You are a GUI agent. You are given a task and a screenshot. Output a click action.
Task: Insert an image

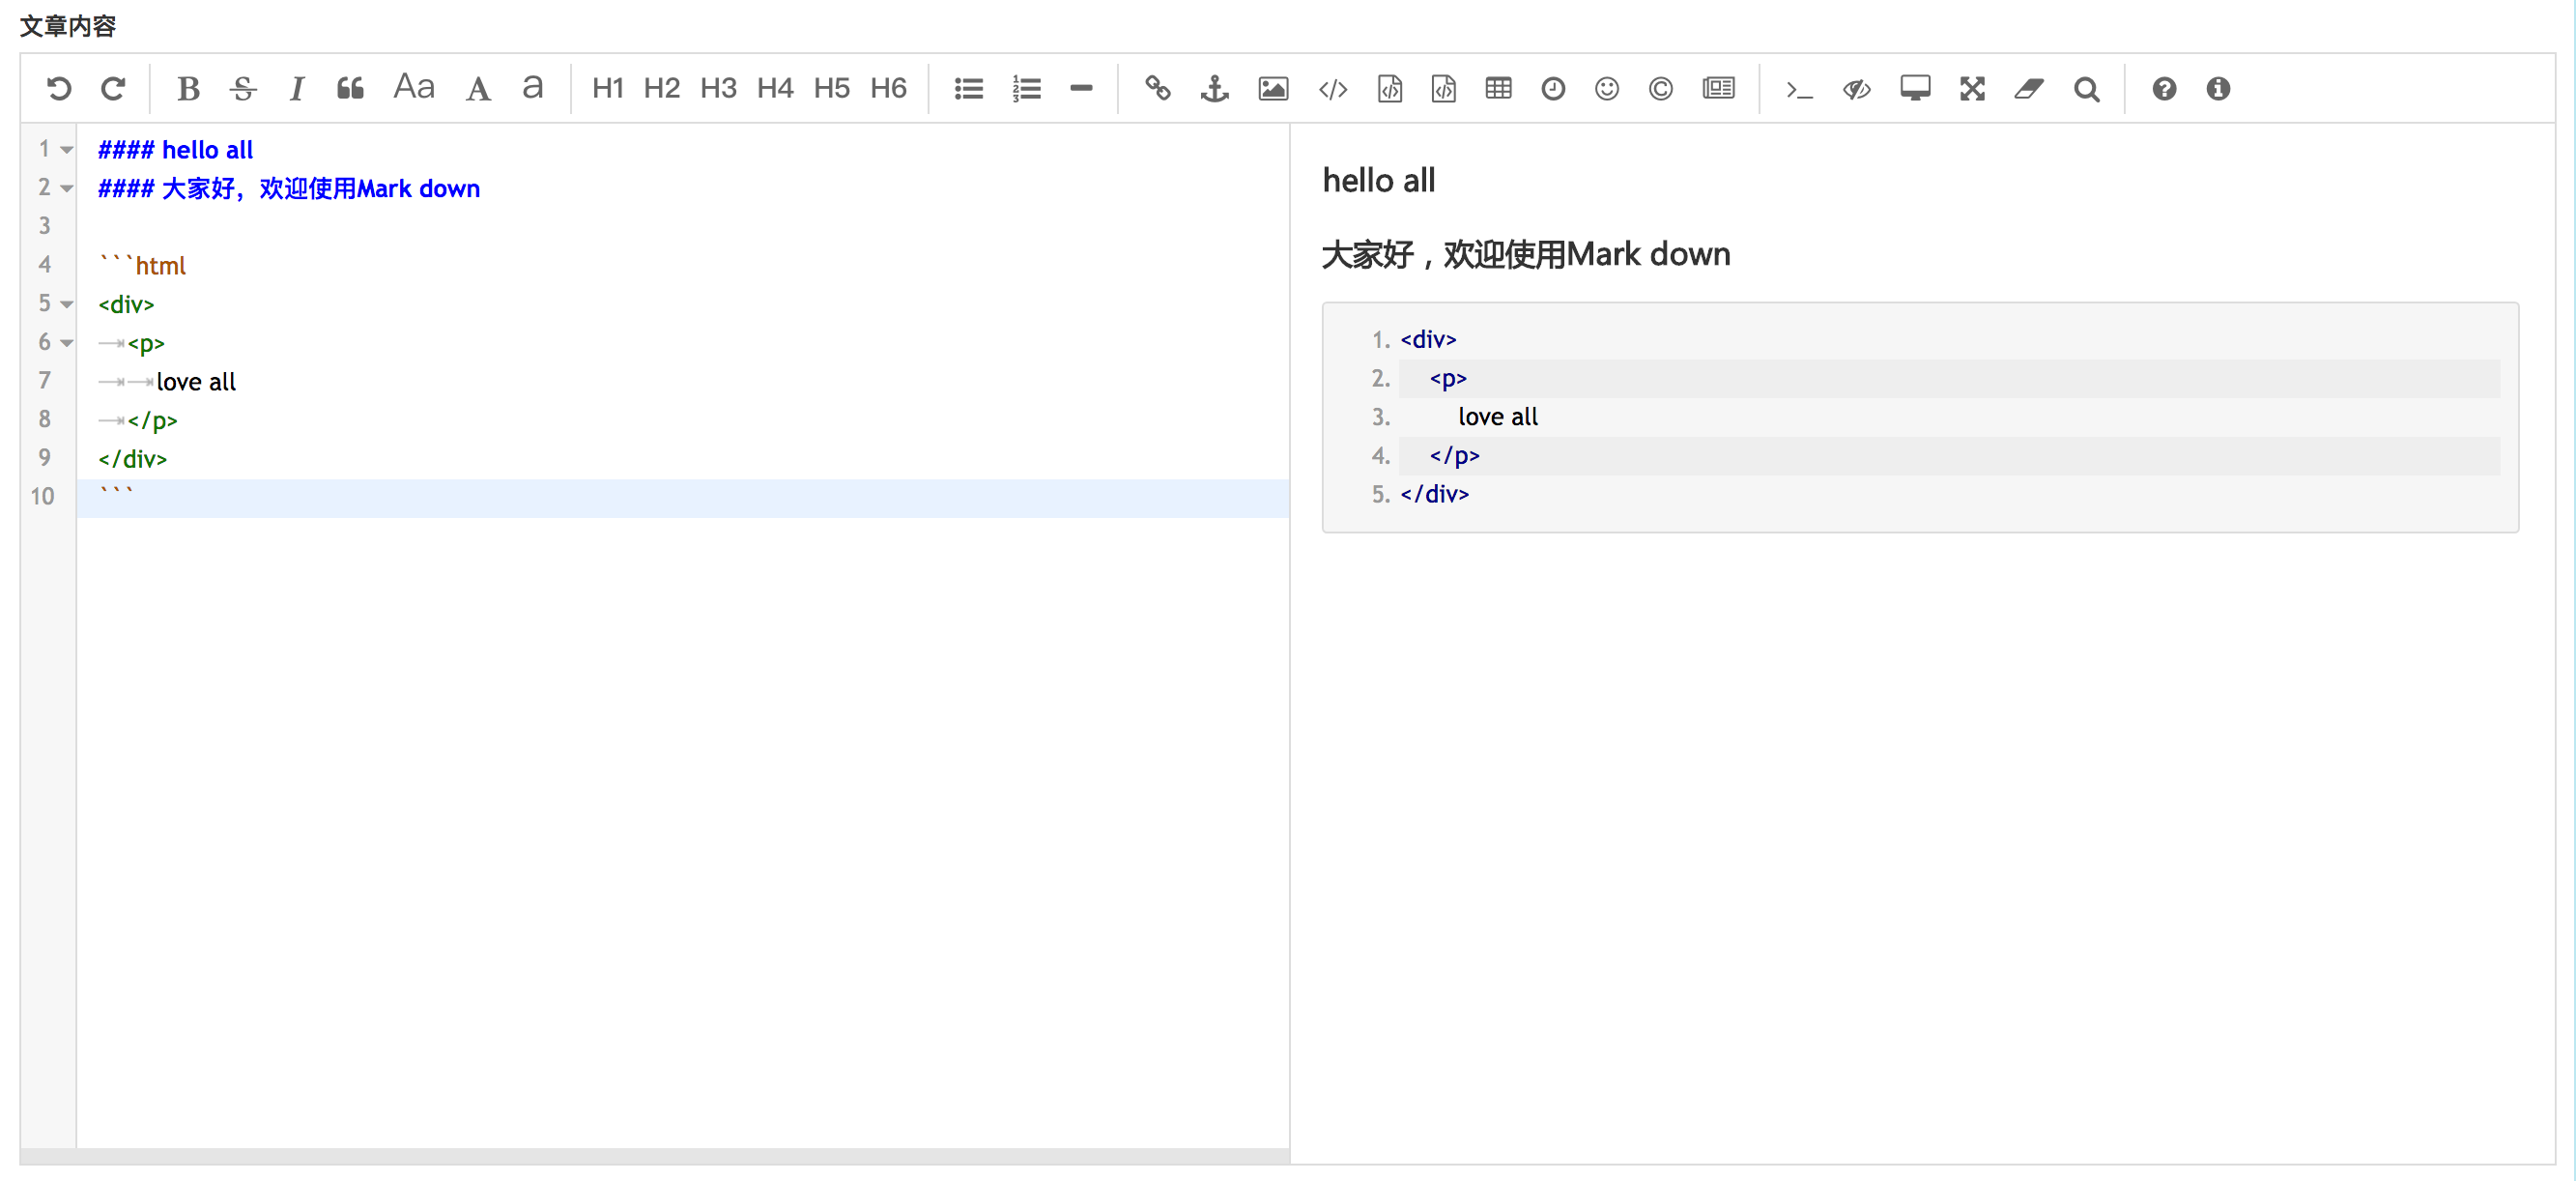[1273, 89]
